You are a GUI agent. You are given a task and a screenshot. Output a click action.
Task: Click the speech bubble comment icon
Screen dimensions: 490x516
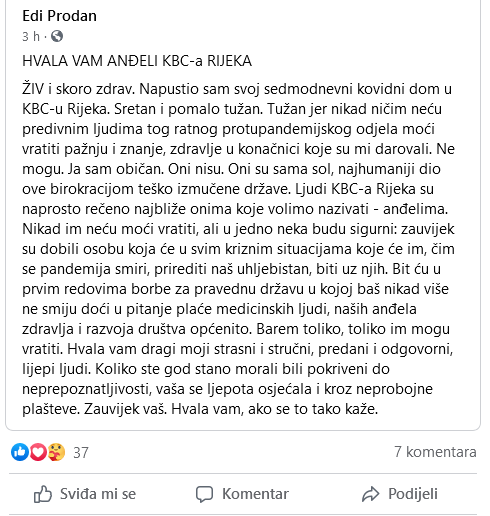click(x=204, y=494)
